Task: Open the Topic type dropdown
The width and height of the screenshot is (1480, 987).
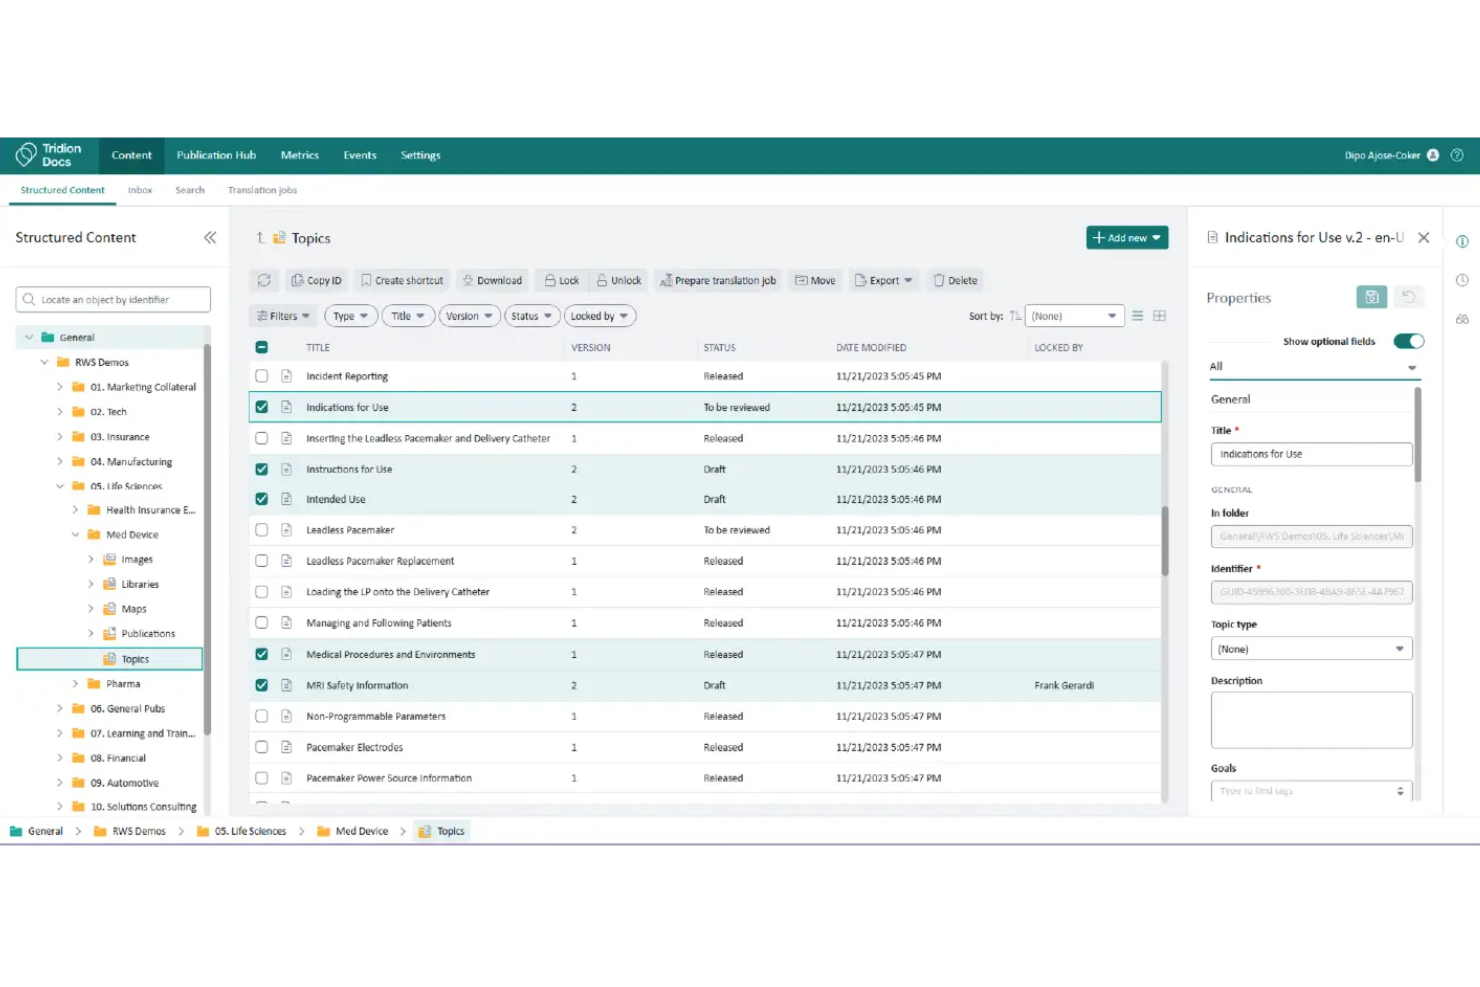Action: 1311,649
